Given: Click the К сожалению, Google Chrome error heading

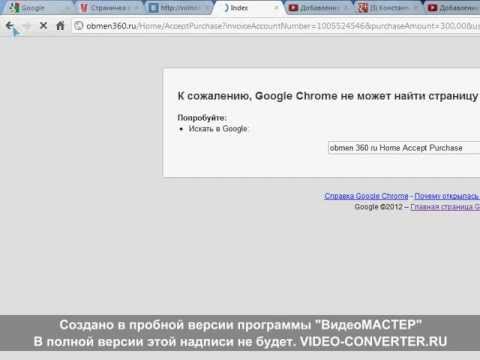Looking at the screenshot, I should click(x=328, y=96).
